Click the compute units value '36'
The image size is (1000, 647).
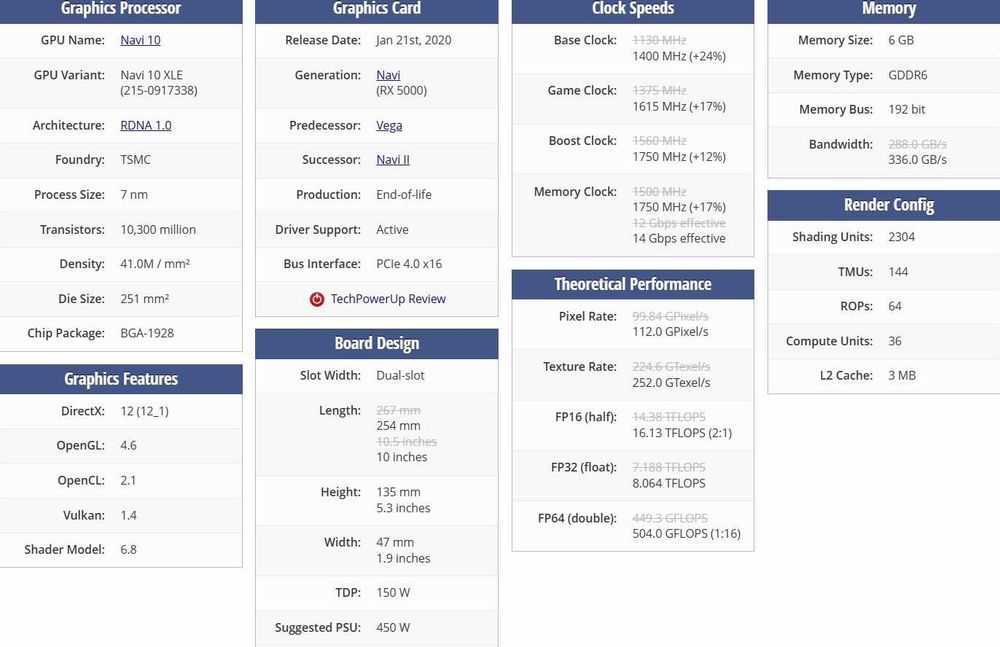pyautogui.click(x=895, y=341)
